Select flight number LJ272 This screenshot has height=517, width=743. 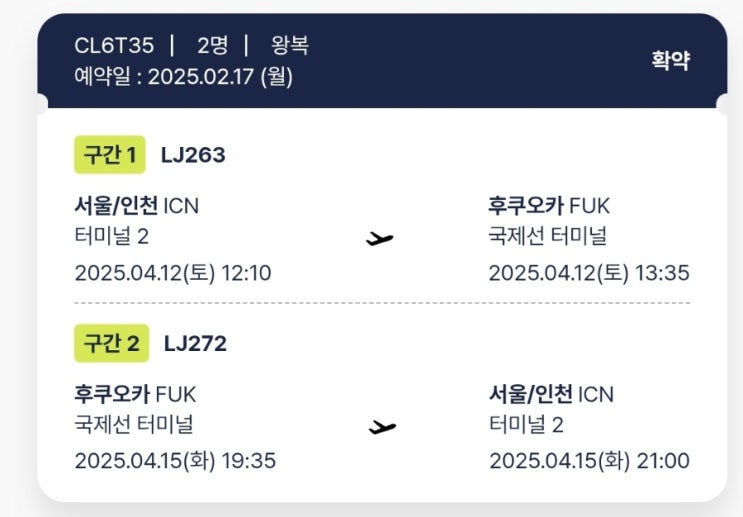click(195, 343)
